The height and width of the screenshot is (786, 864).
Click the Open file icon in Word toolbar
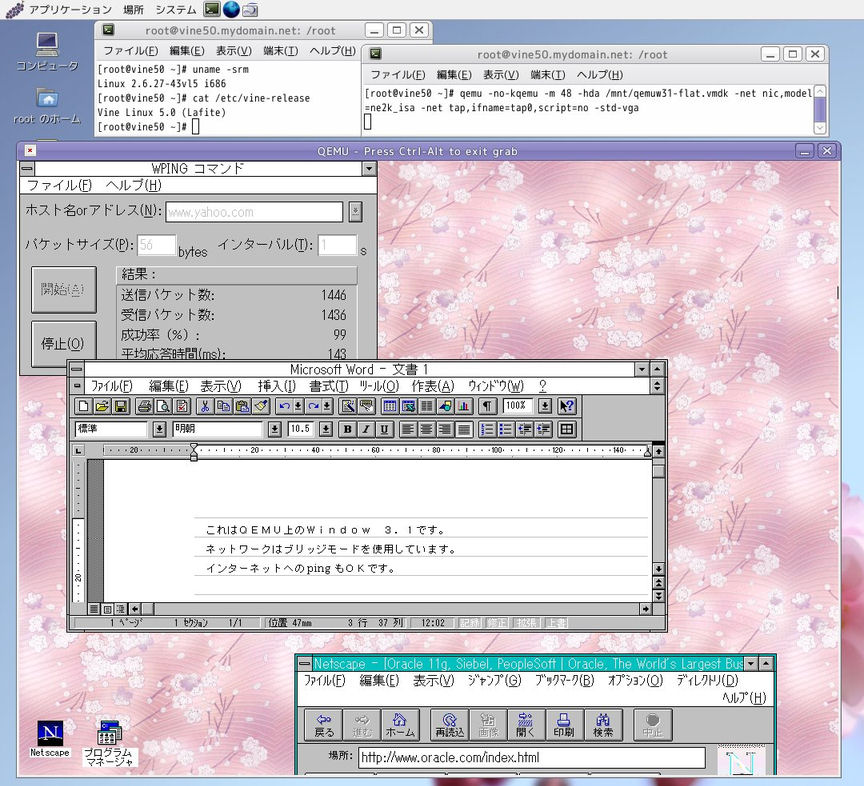[x=102, y=406]
